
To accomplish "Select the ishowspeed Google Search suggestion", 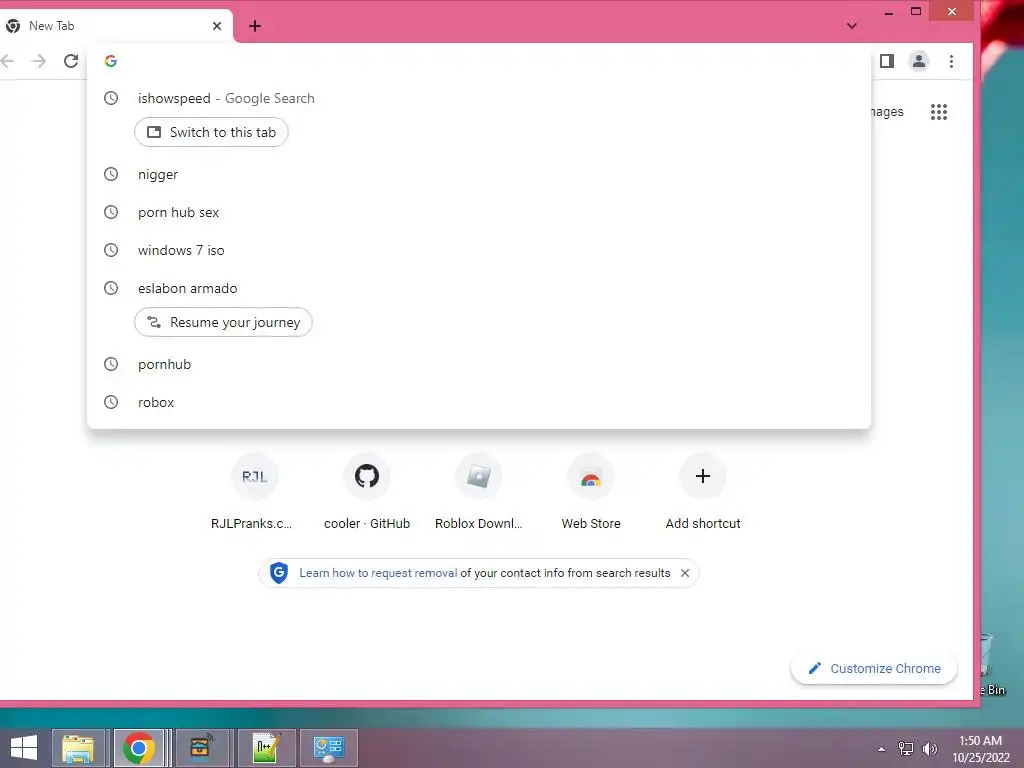I will pyautogui.click(x=479, y=99).
